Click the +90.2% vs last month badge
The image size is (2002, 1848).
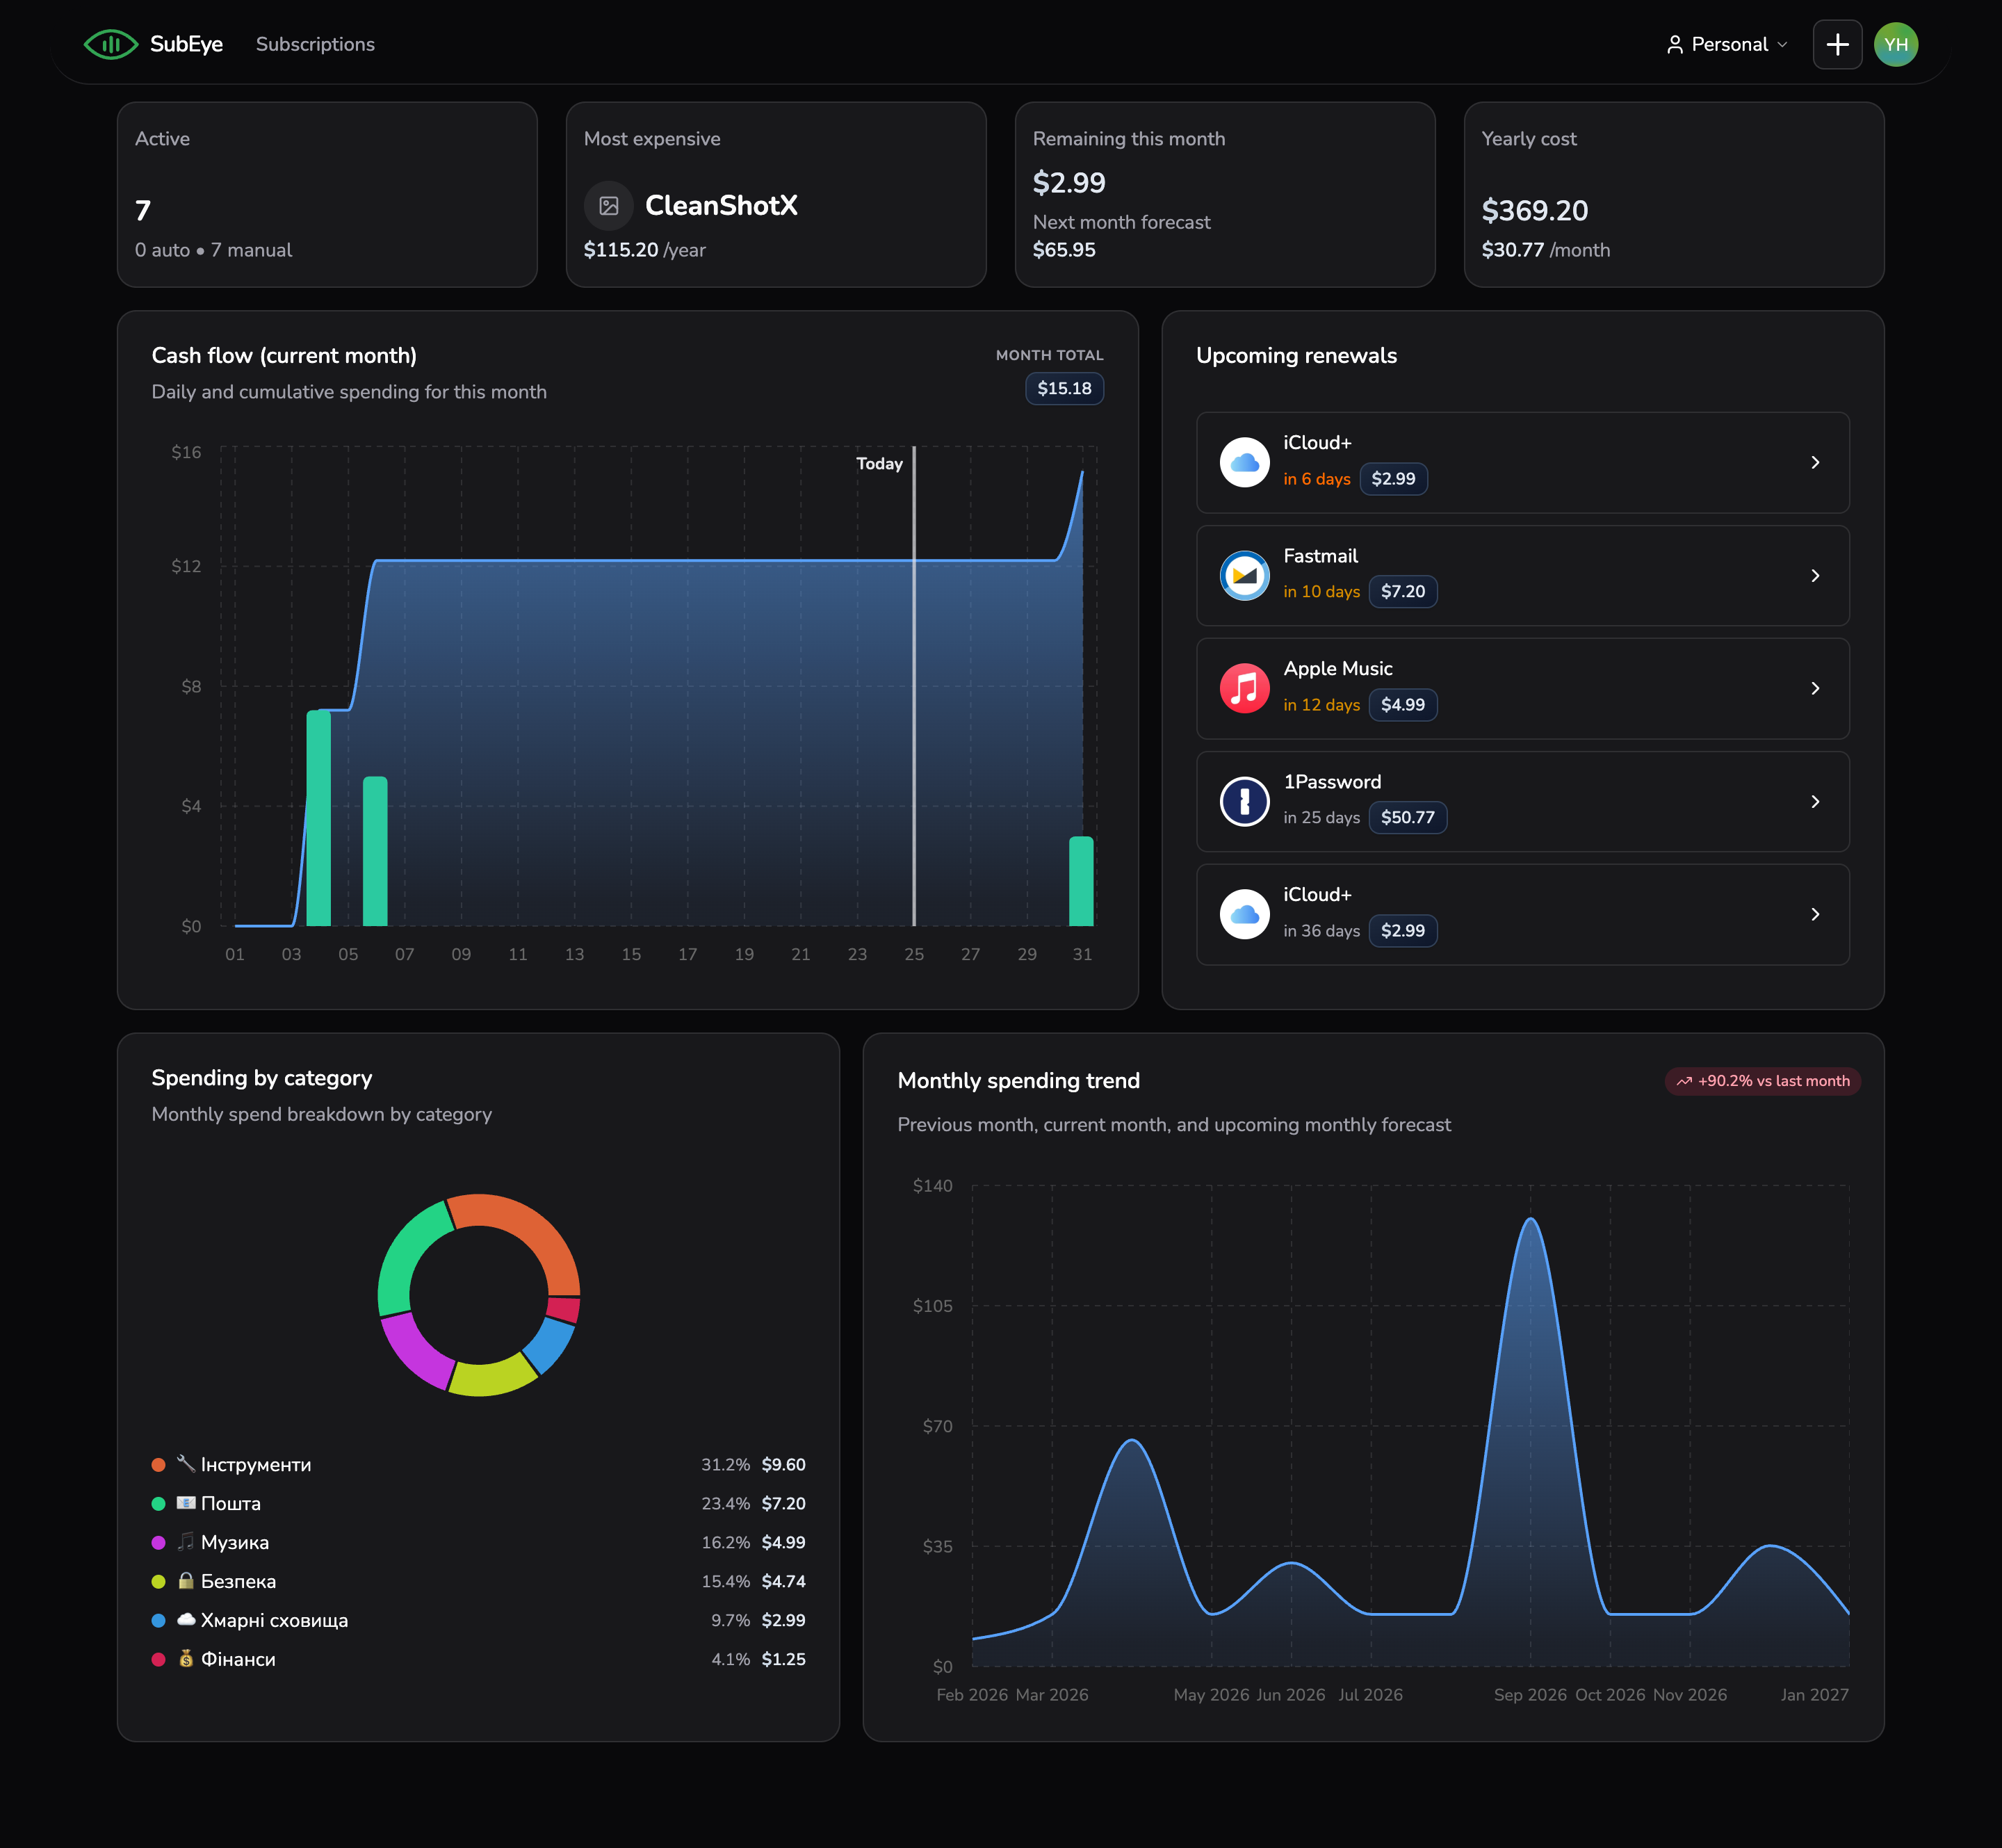click(1762, 1081)
